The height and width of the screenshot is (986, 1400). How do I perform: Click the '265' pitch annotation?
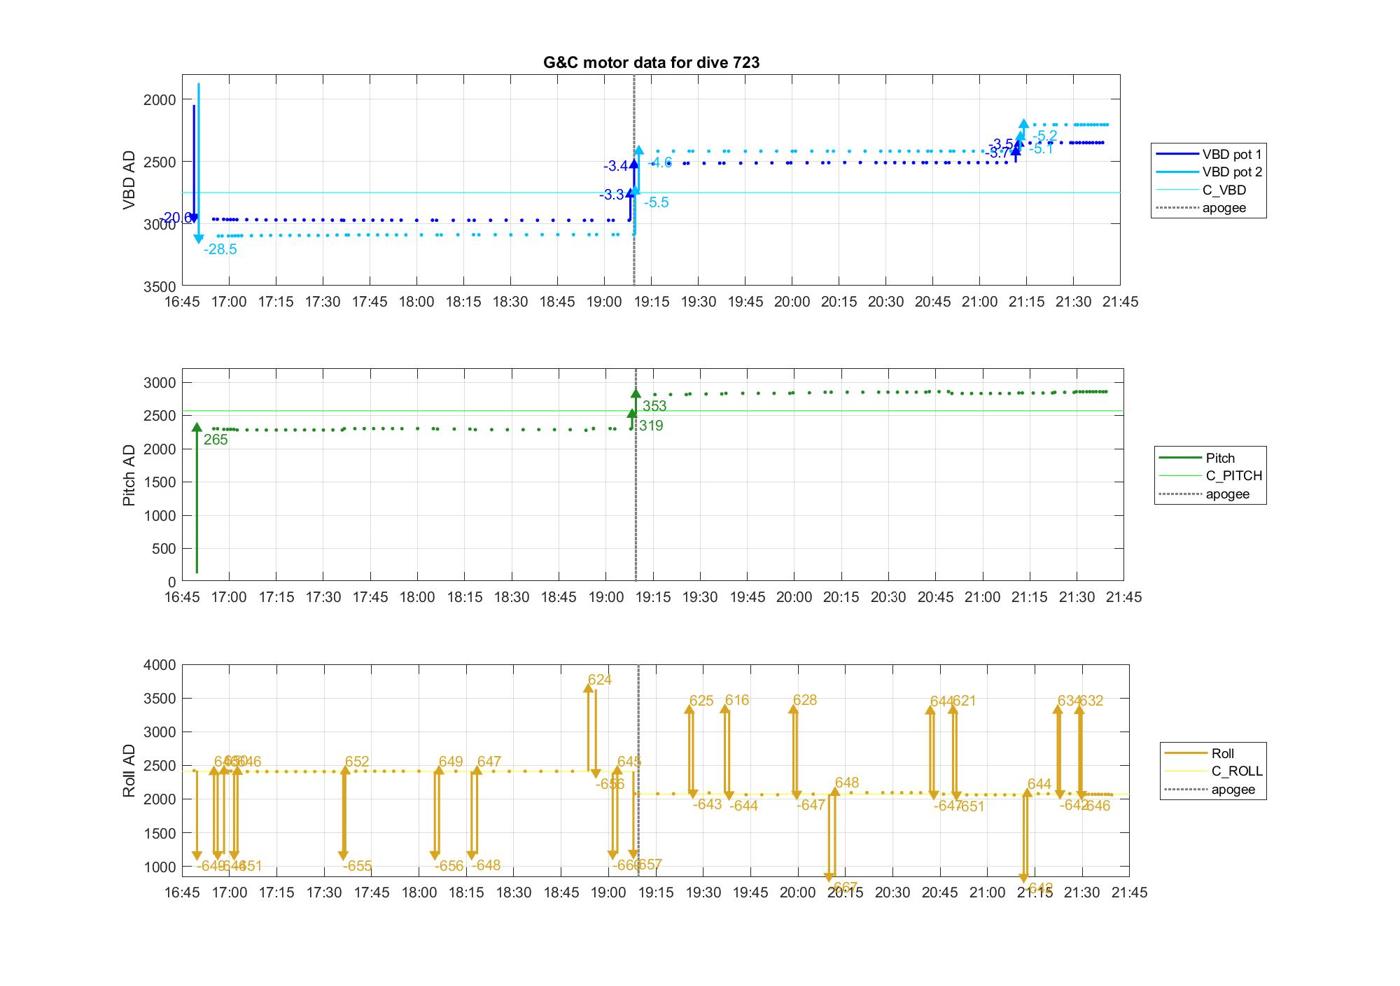216,440
